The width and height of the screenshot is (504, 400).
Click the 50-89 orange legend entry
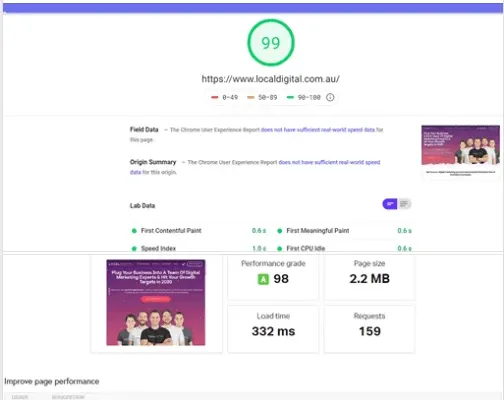point(262,97)
